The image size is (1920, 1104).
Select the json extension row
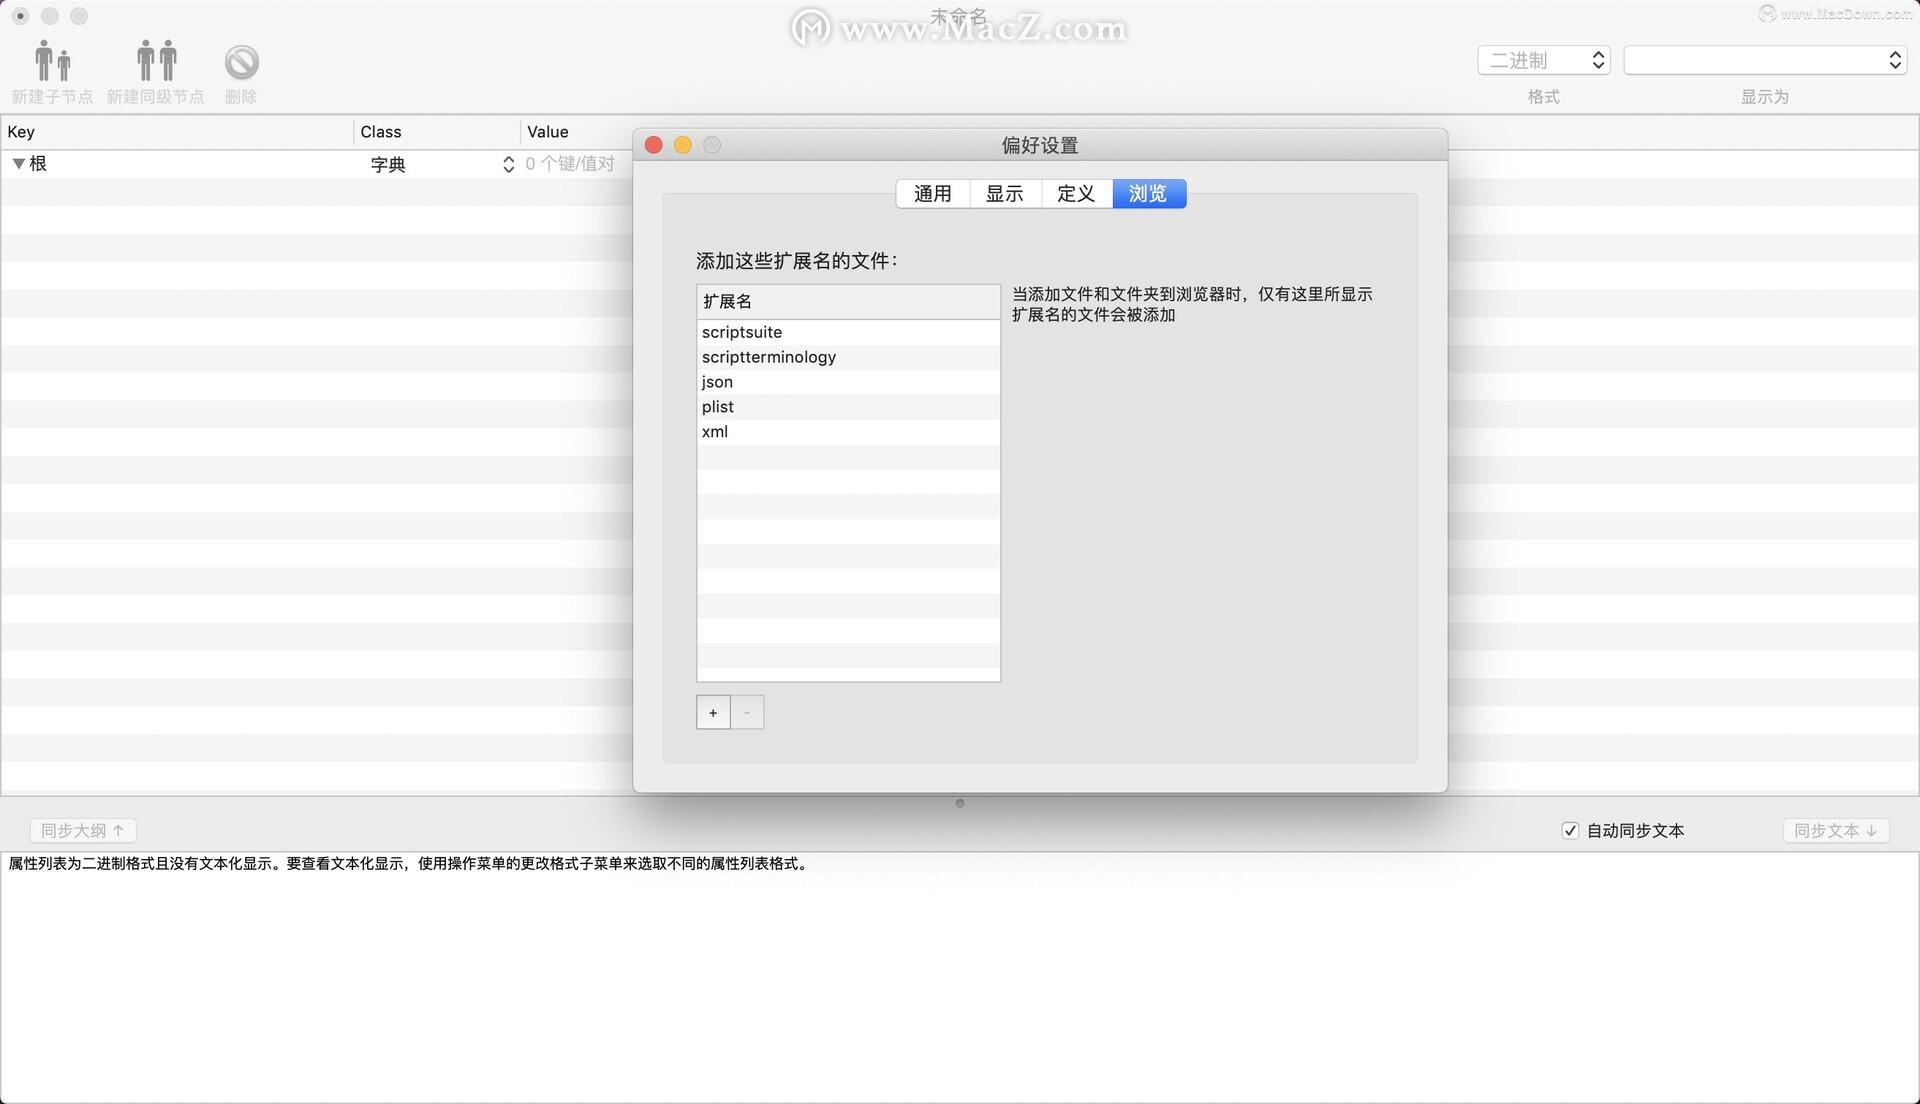coord(848,382)
